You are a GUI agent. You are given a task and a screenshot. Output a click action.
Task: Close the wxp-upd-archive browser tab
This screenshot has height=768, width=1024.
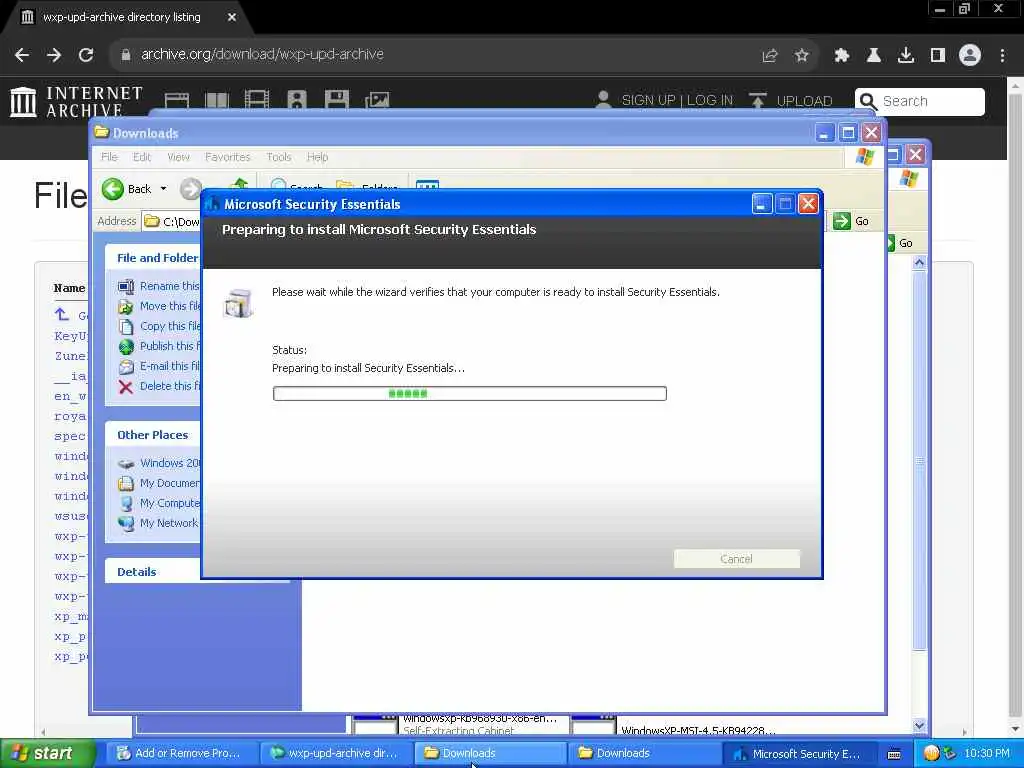click(x=232, y=17)
